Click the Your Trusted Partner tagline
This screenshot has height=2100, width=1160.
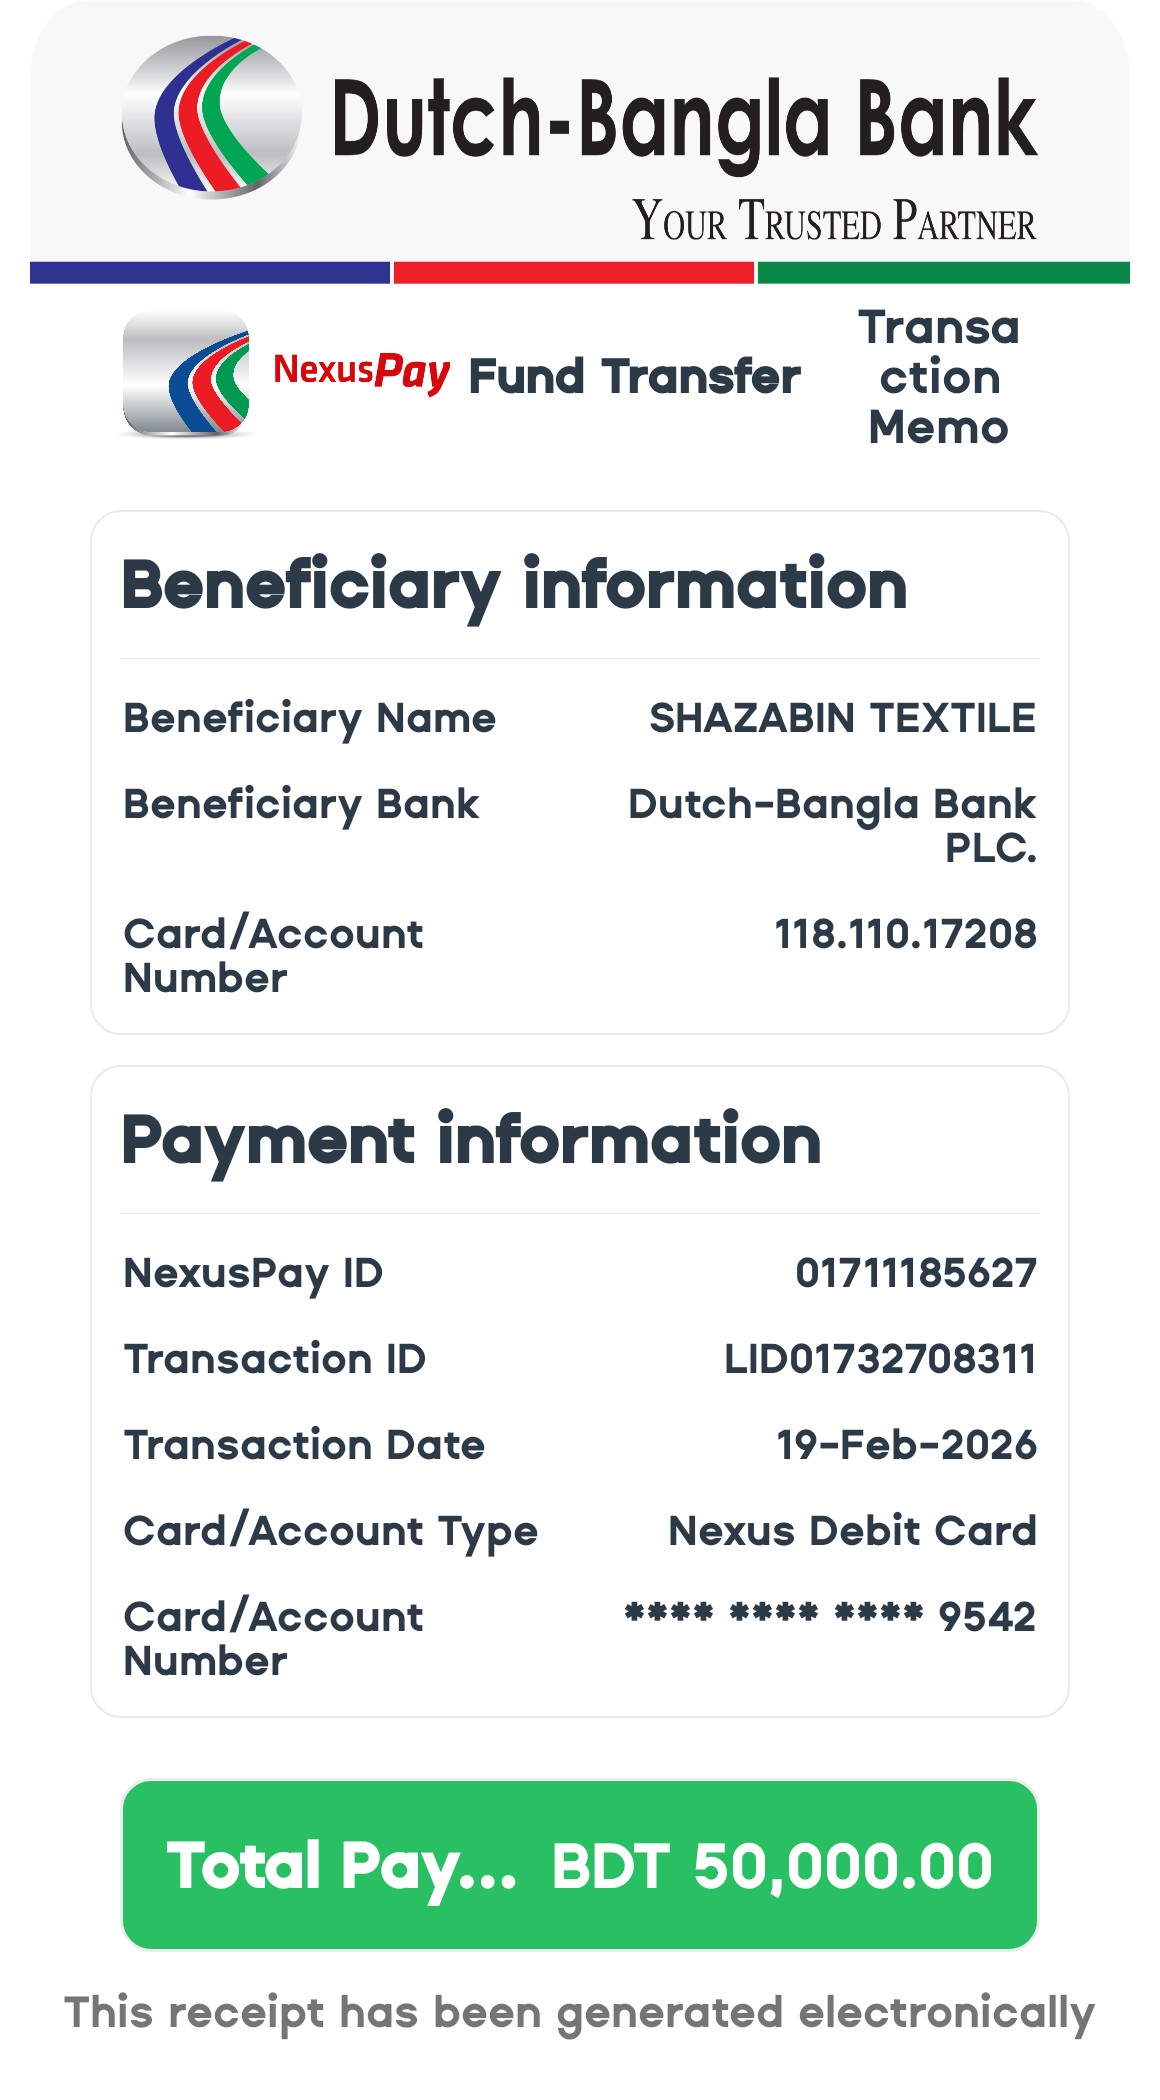click(833, 221)
